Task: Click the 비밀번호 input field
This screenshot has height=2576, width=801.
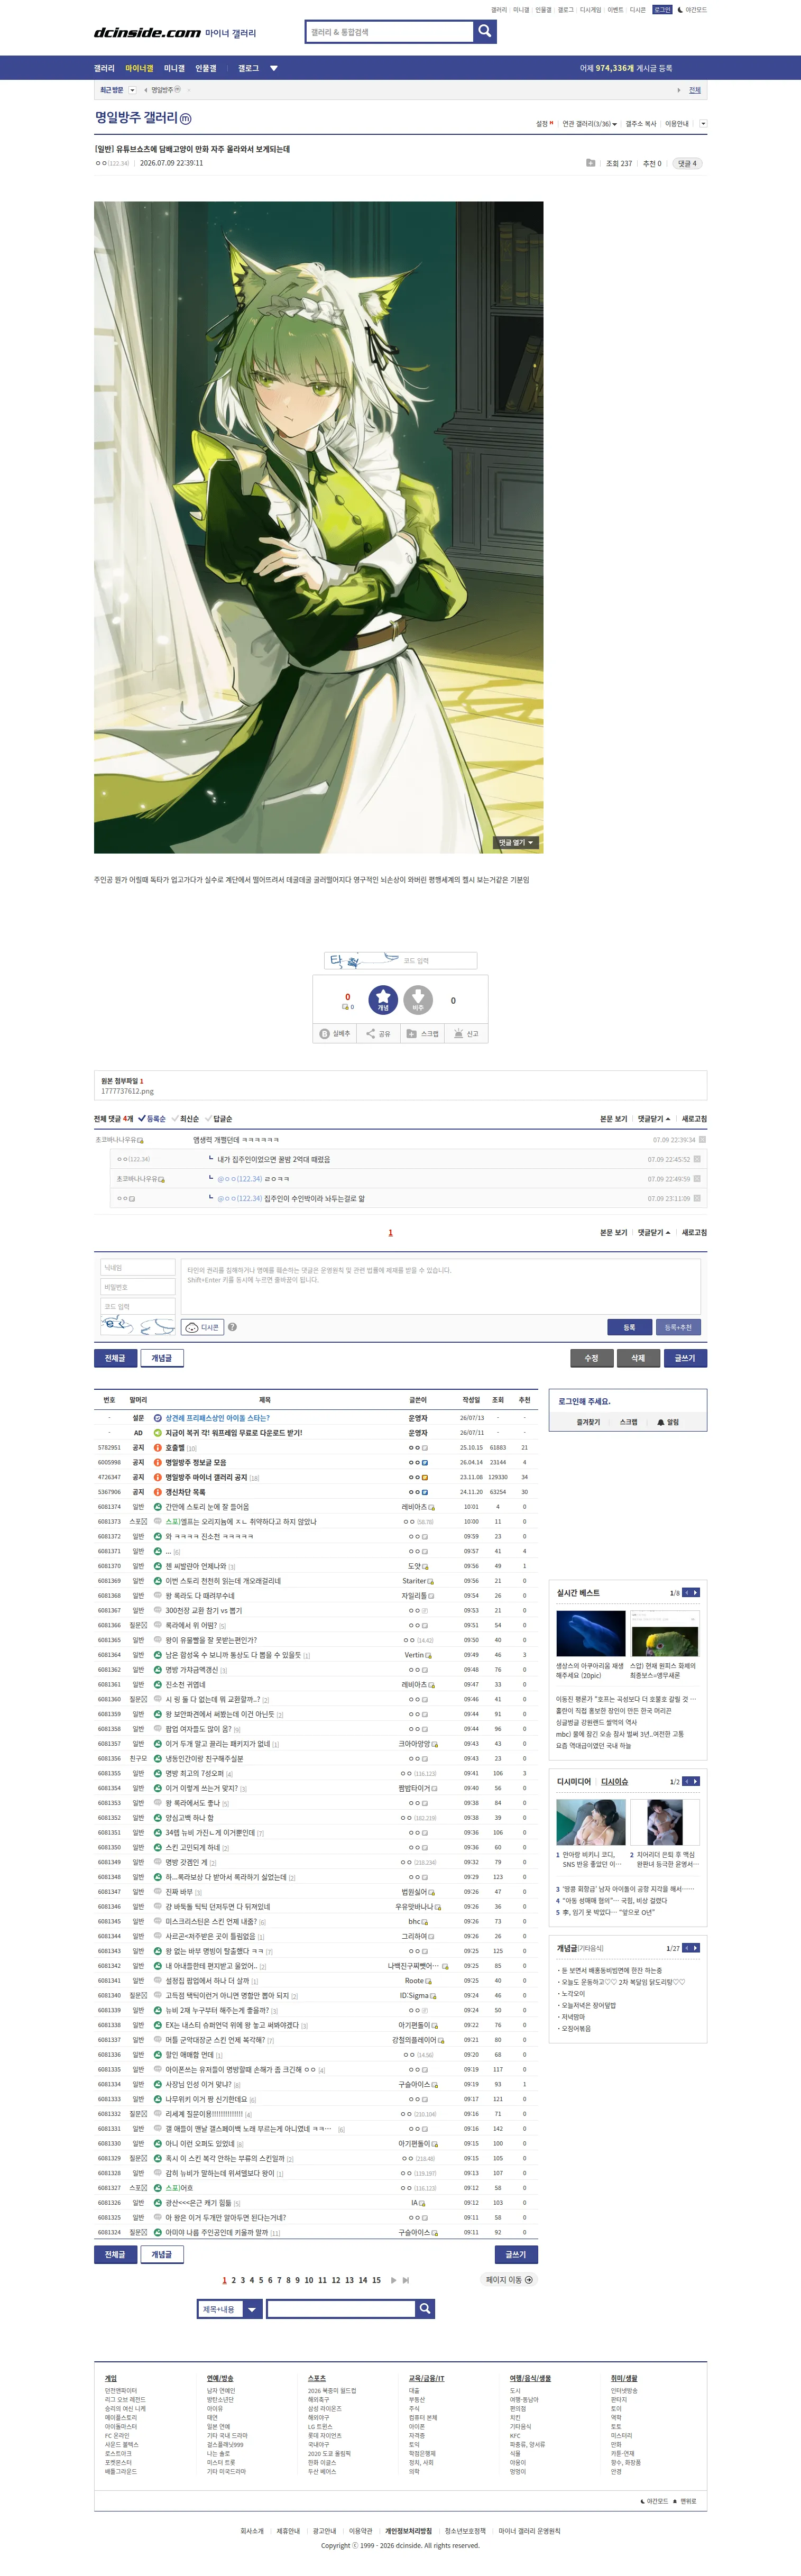Action: (137, 1287)
